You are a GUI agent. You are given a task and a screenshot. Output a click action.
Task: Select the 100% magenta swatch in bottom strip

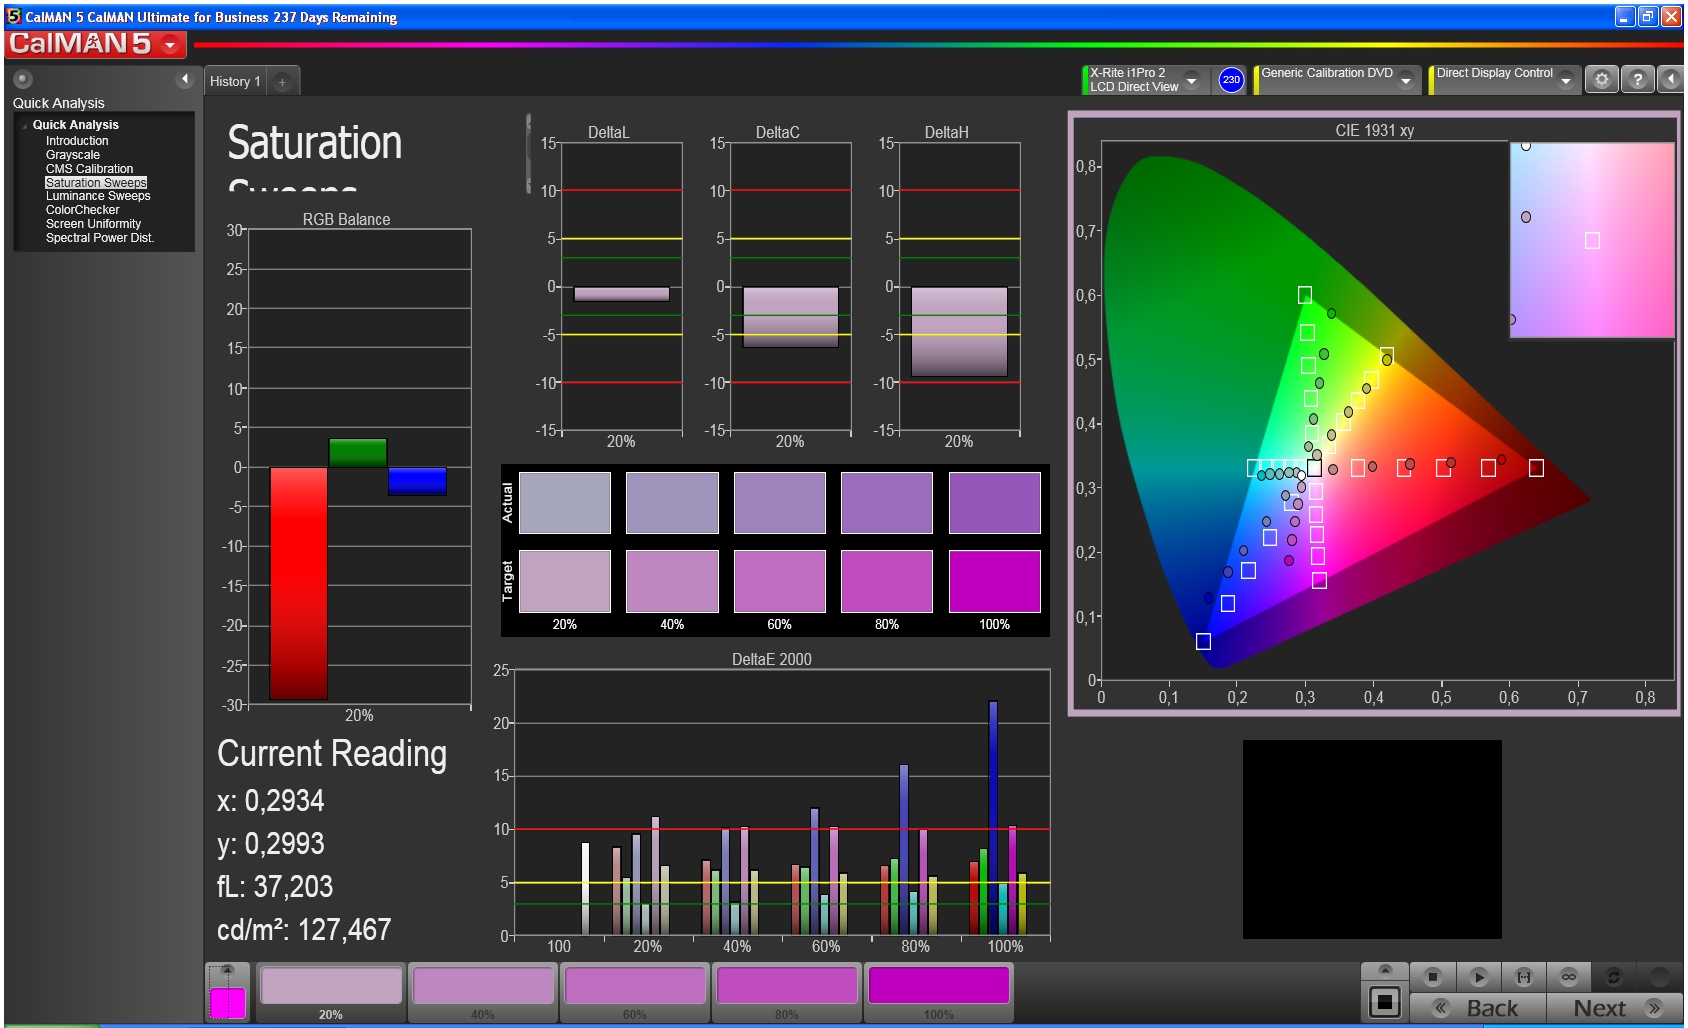point(938,986)
